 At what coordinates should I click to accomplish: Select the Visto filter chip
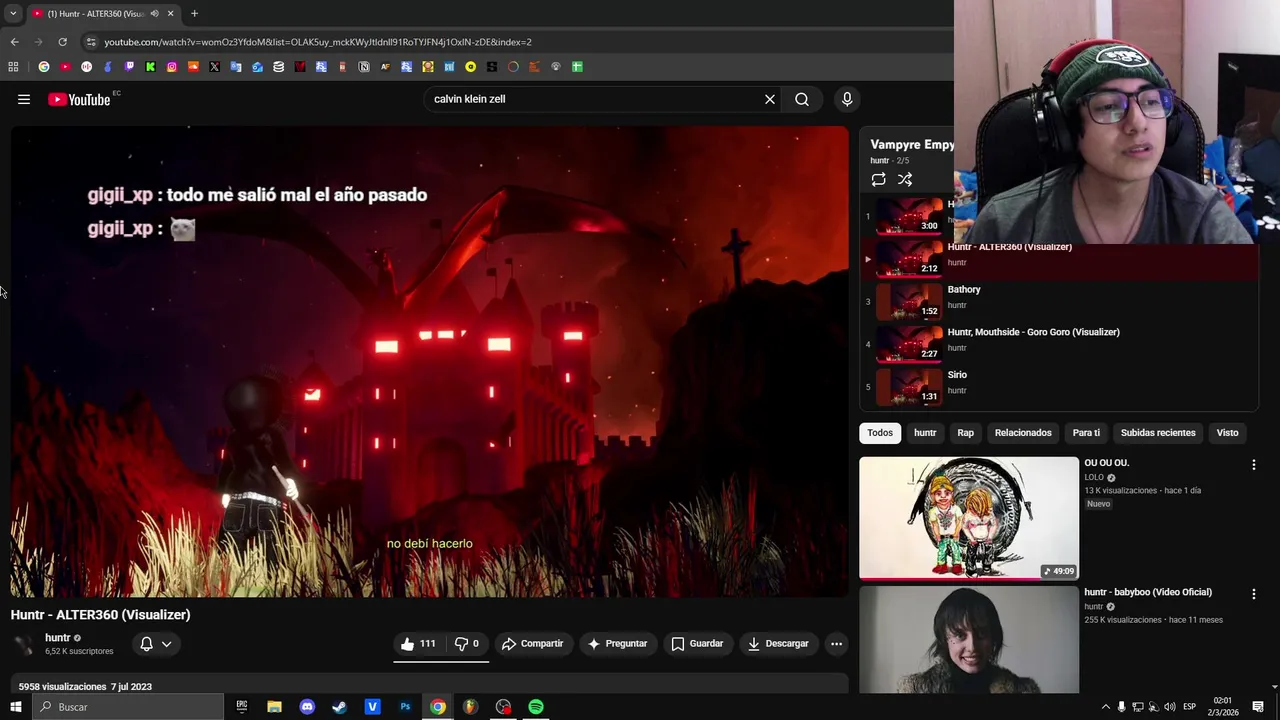(x=1227, y=433)
